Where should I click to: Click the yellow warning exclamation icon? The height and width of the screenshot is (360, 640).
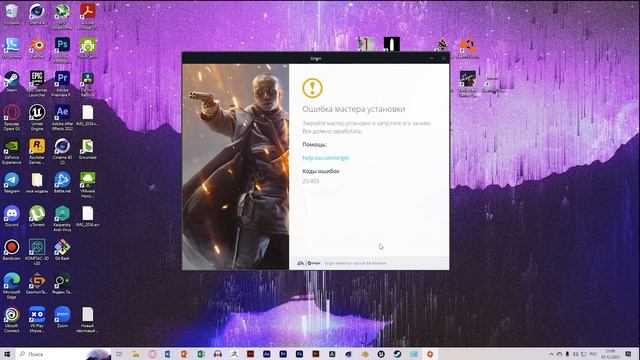click(x=312, y=88)
